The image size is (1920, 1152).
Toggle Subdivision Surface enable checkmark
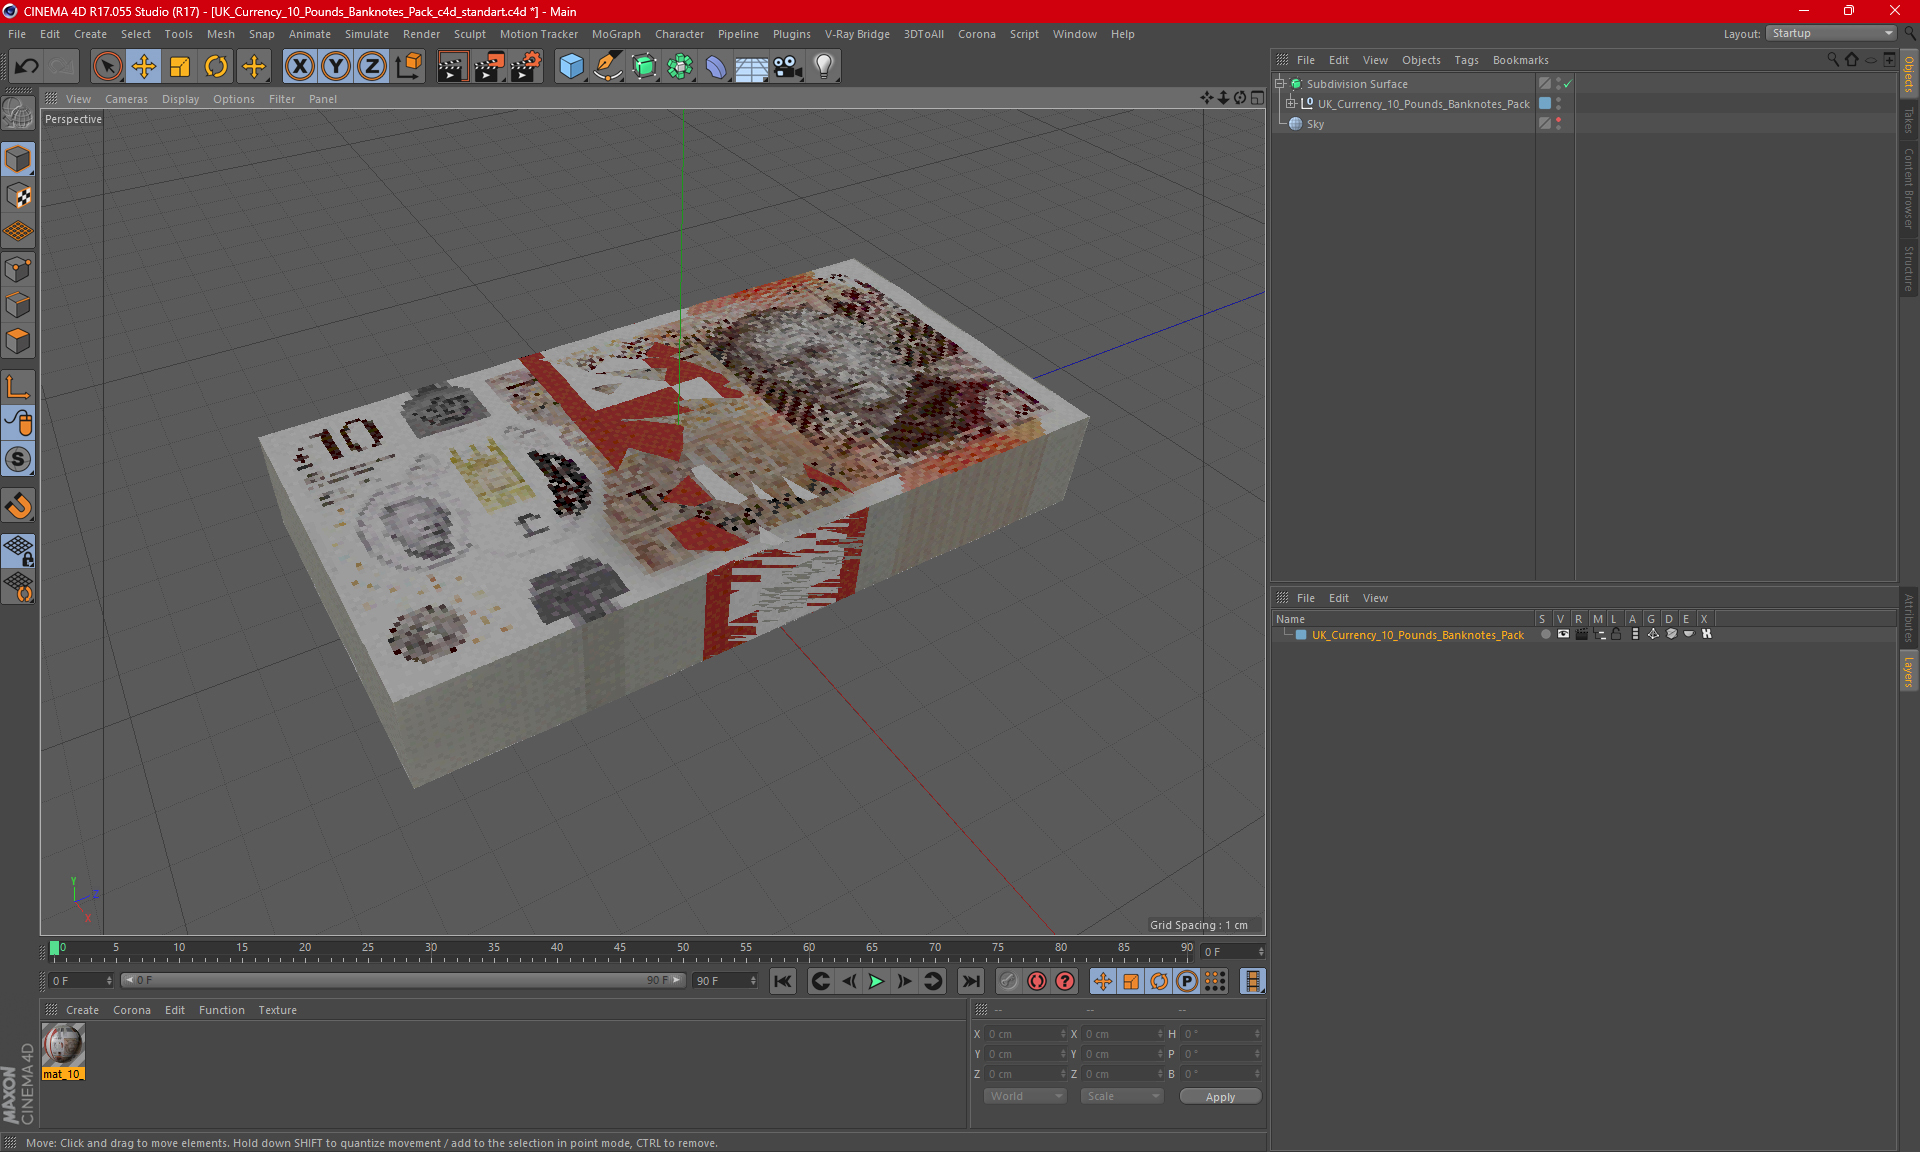click(1568, 84)
